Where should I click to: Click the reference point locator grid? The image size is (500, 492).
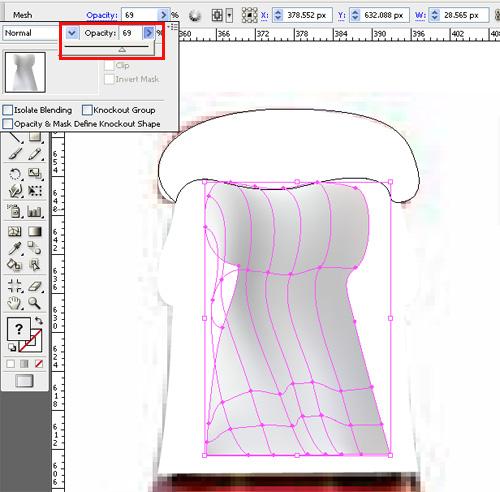tap(249, 15)
